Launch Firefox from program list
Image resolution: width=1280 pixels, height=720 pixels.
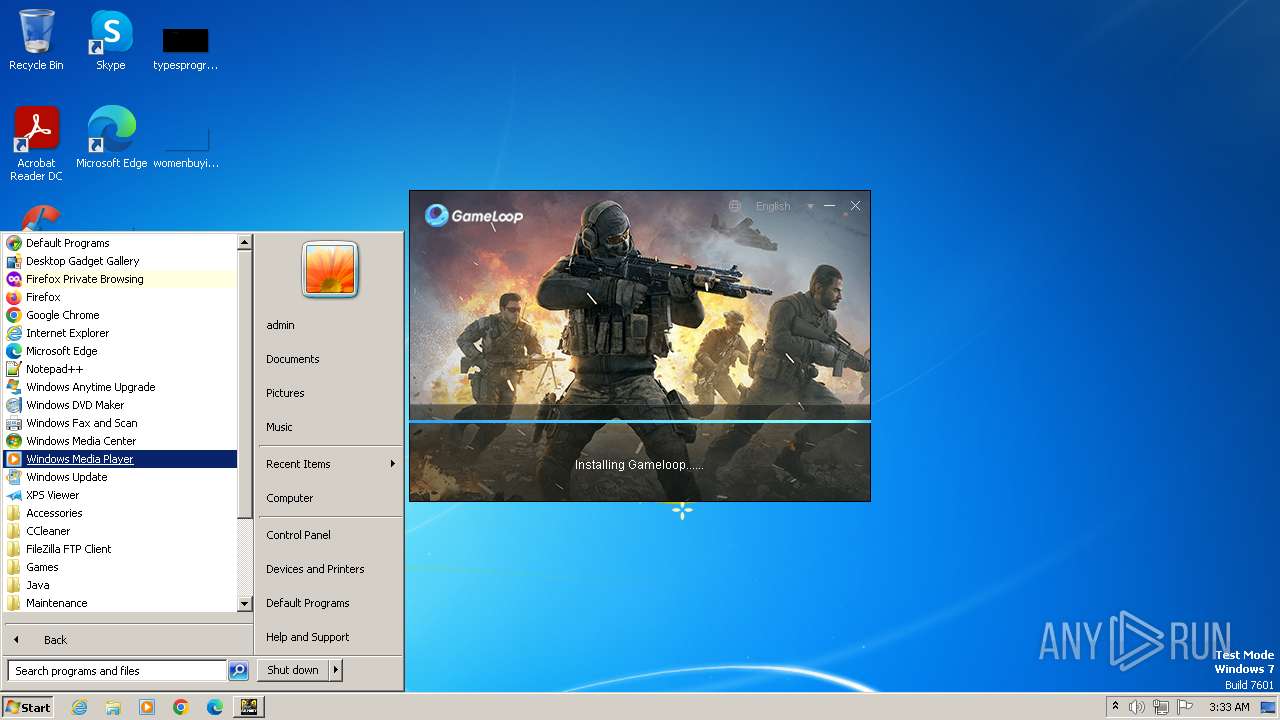(120, 297)
